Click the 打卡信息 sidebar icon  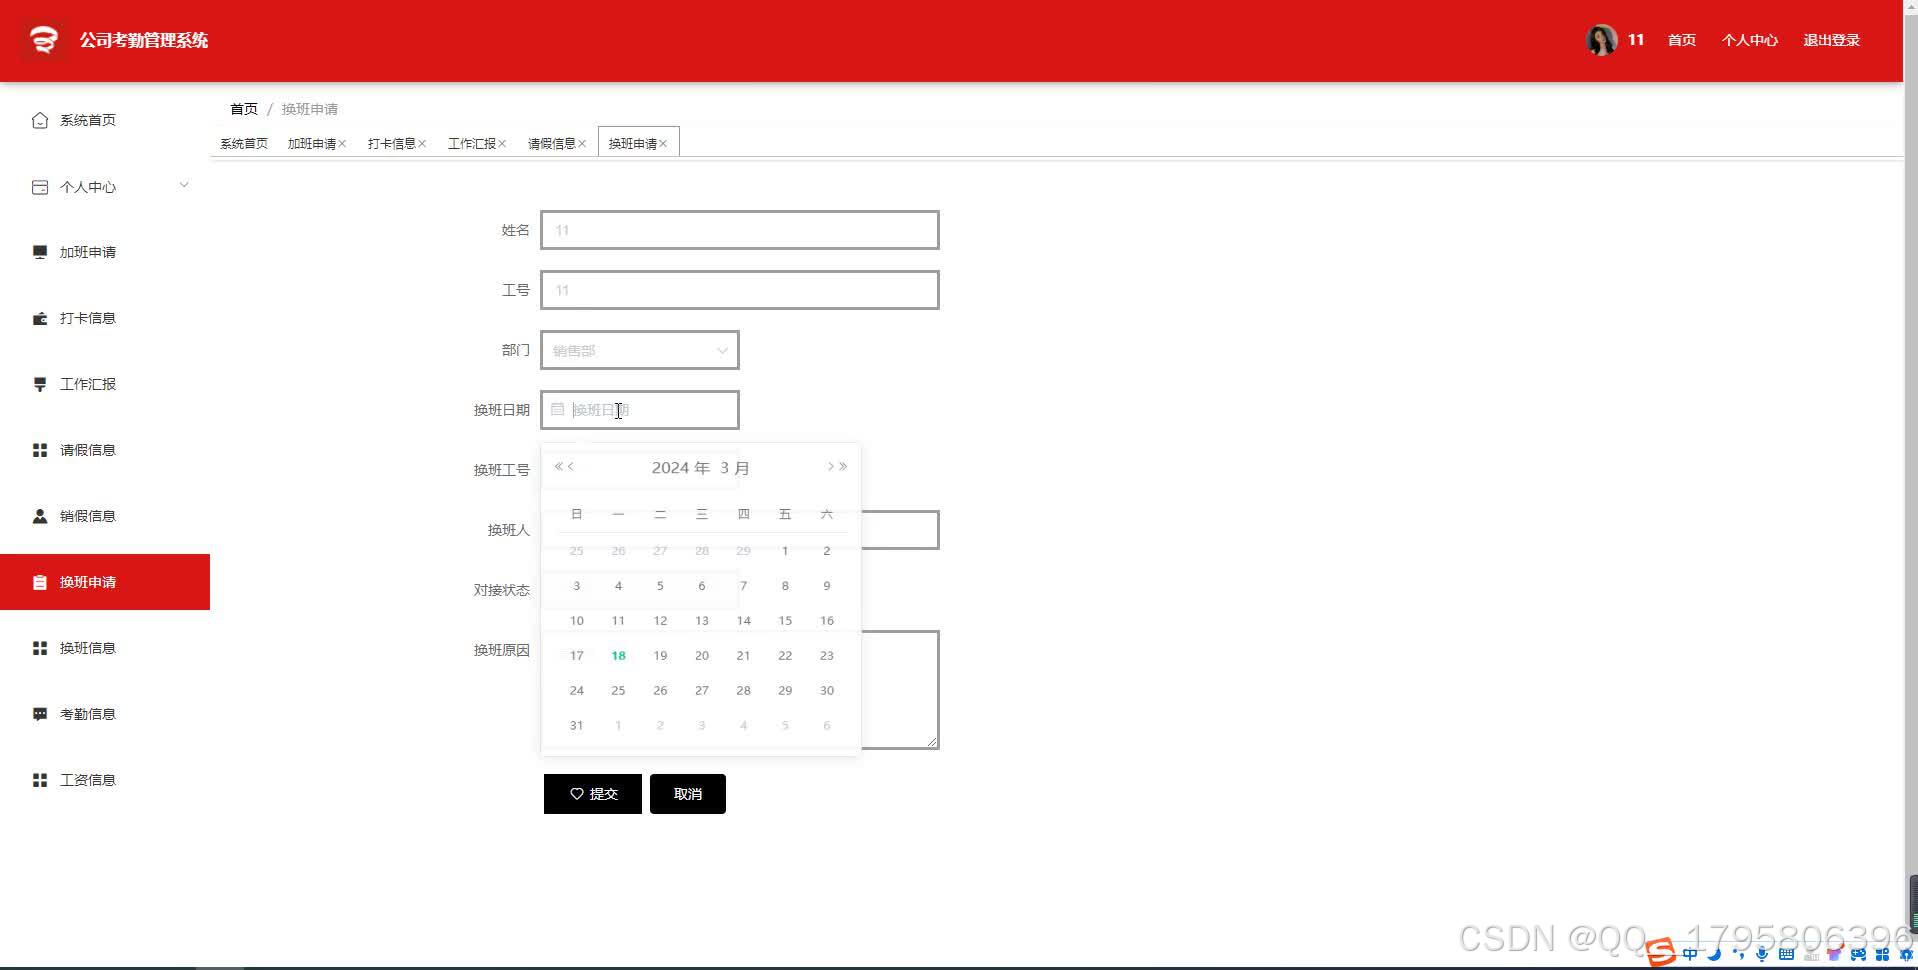point(40,318)
